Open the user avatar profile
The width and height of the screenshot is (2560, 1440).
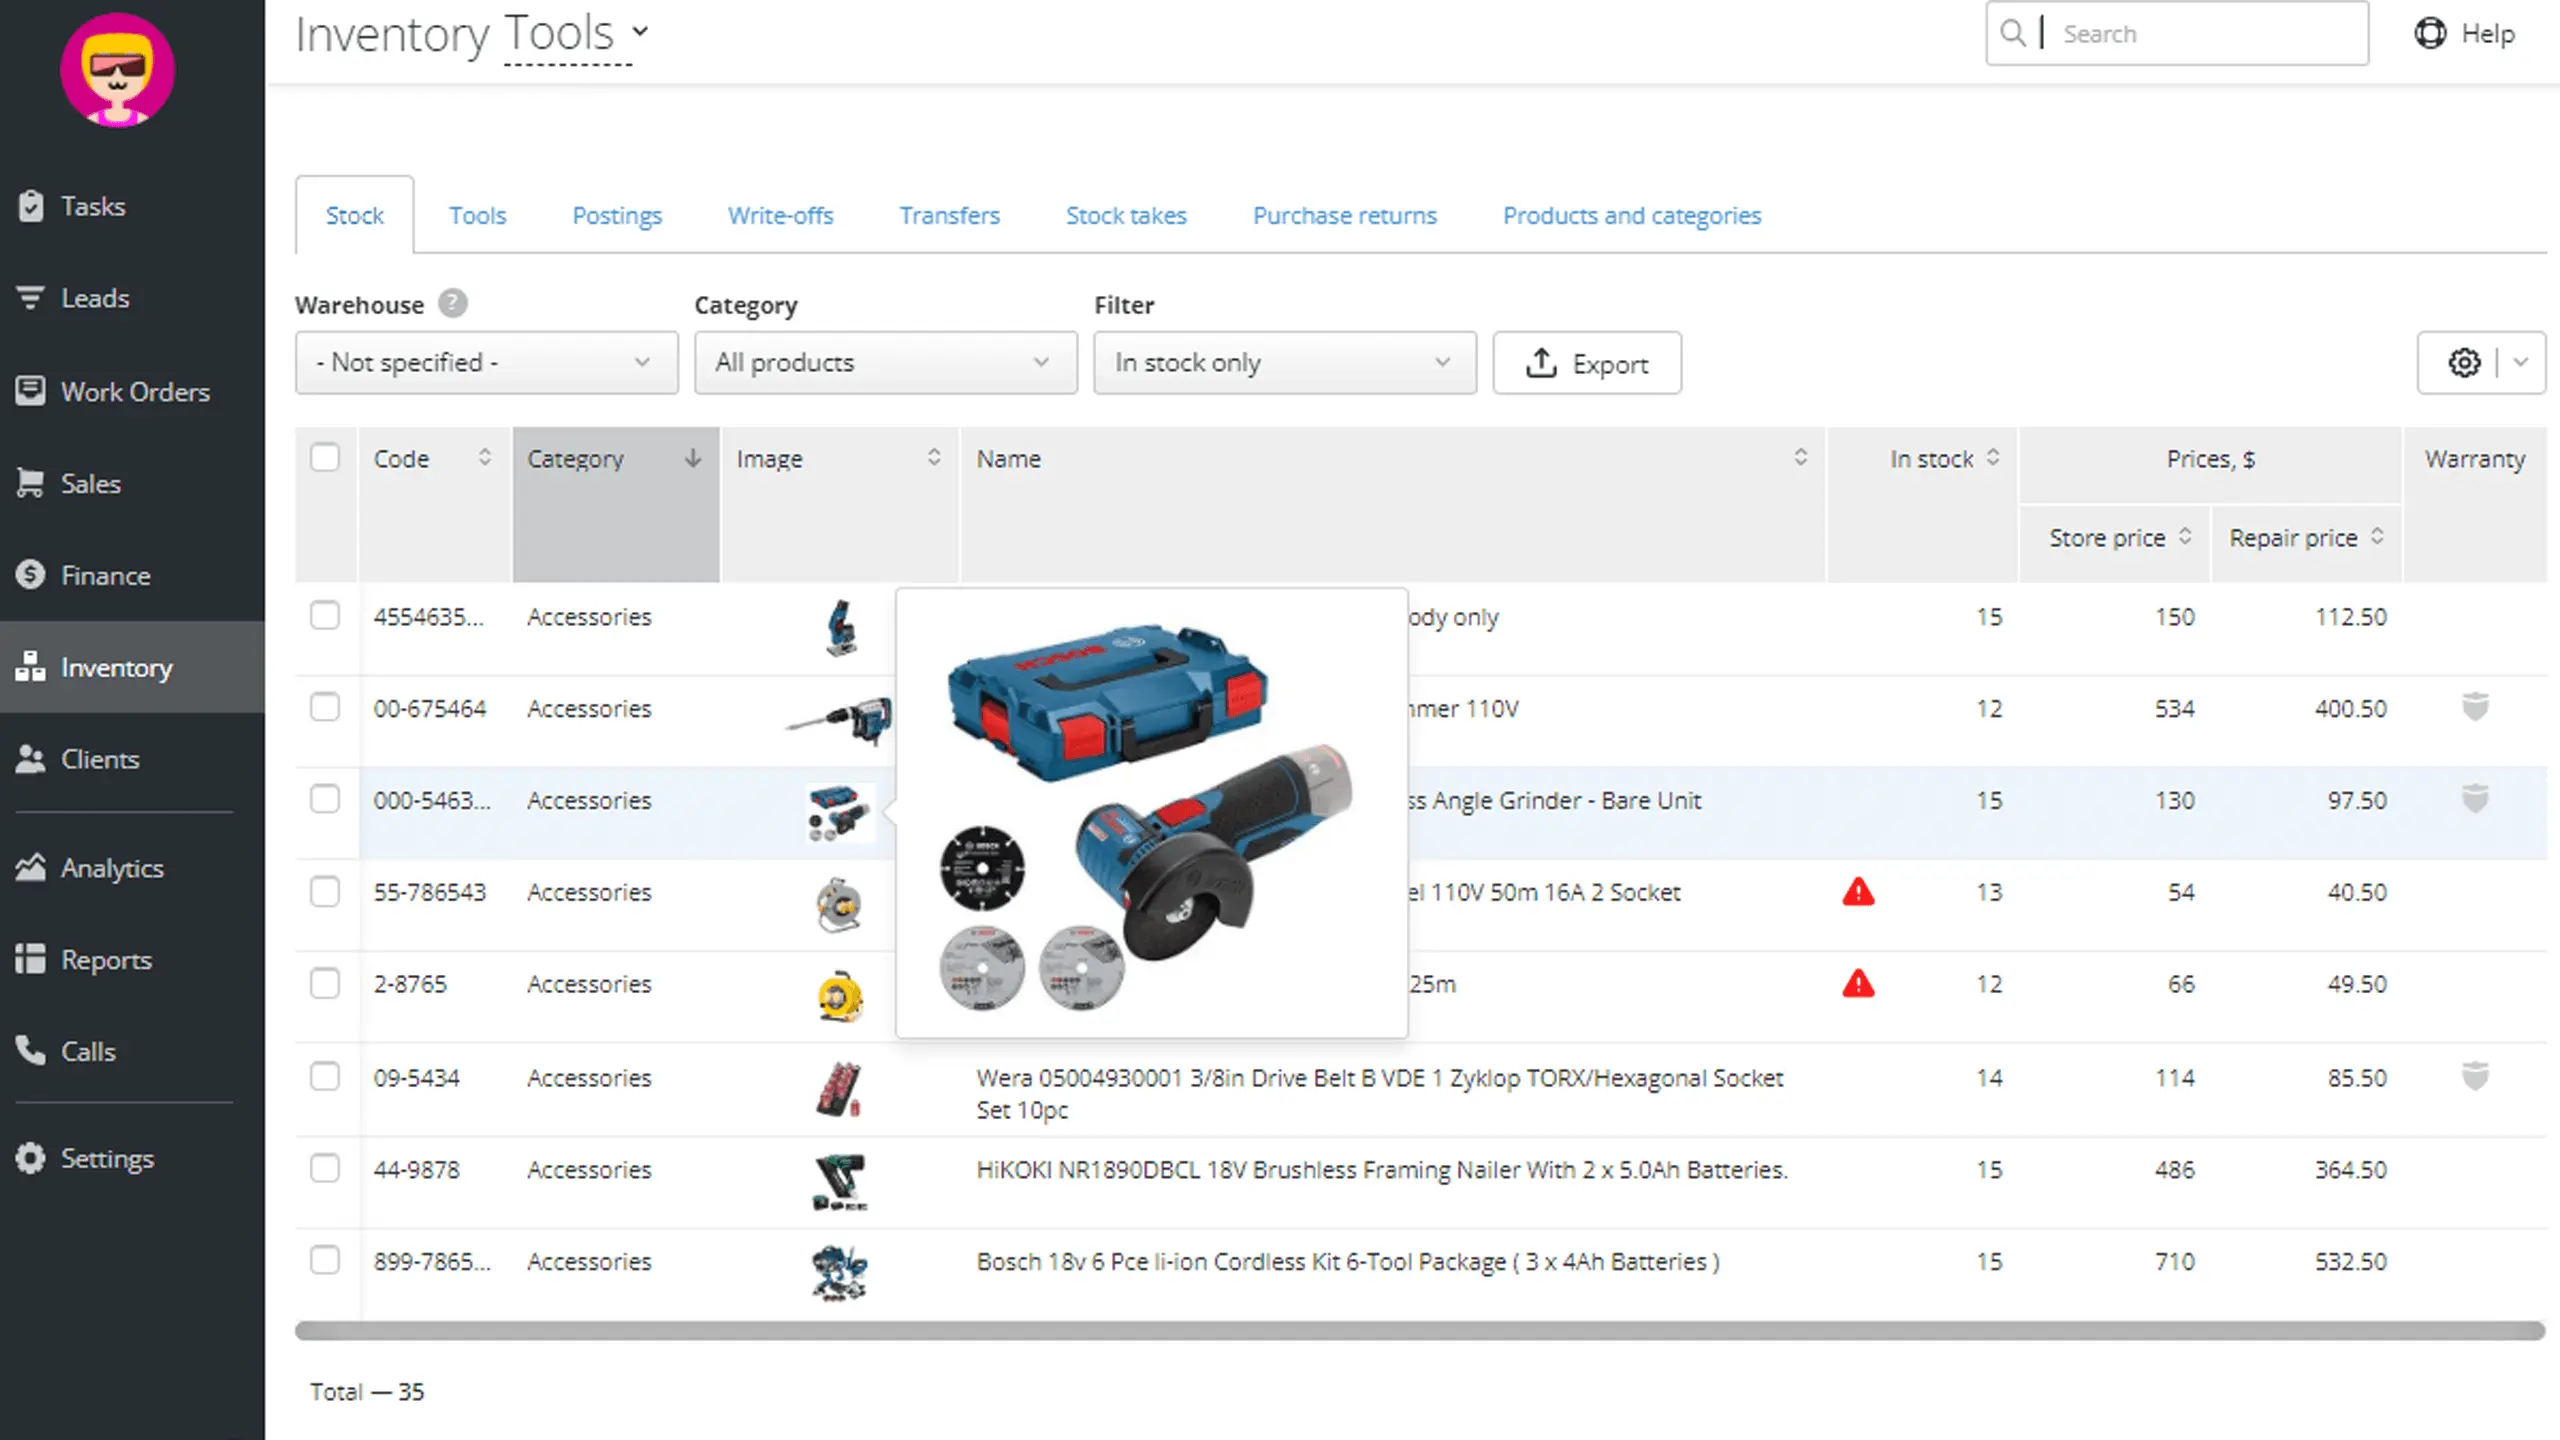pyautogui.click(x=117, y=70)
